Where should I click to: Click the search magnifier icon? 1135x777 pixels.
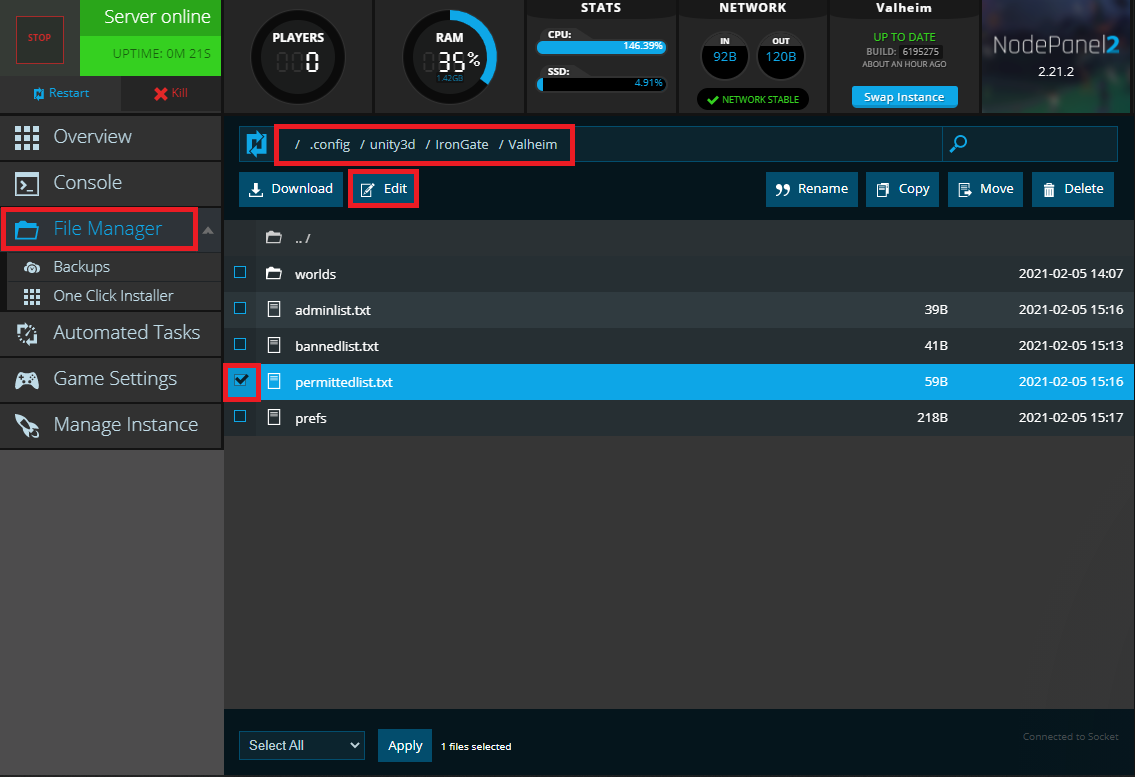(x=958, y=144)
